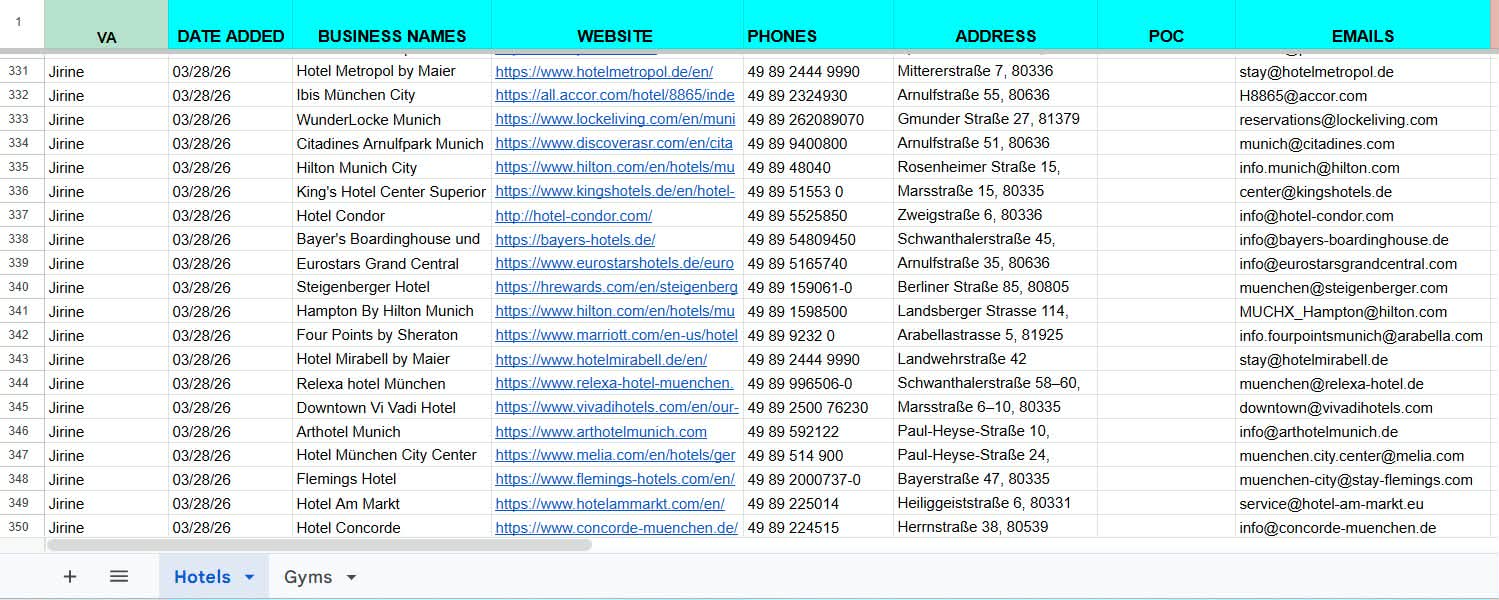
Task: Select Jirine VA cell in row 345
Action: point(107,407)
